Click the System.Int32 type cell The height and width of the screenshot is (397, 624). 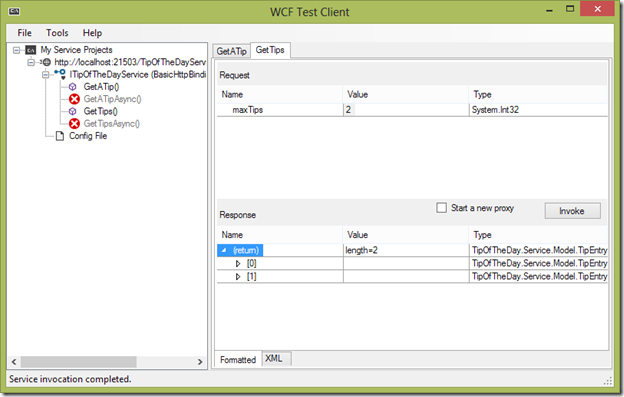click(x=538, y=110)
